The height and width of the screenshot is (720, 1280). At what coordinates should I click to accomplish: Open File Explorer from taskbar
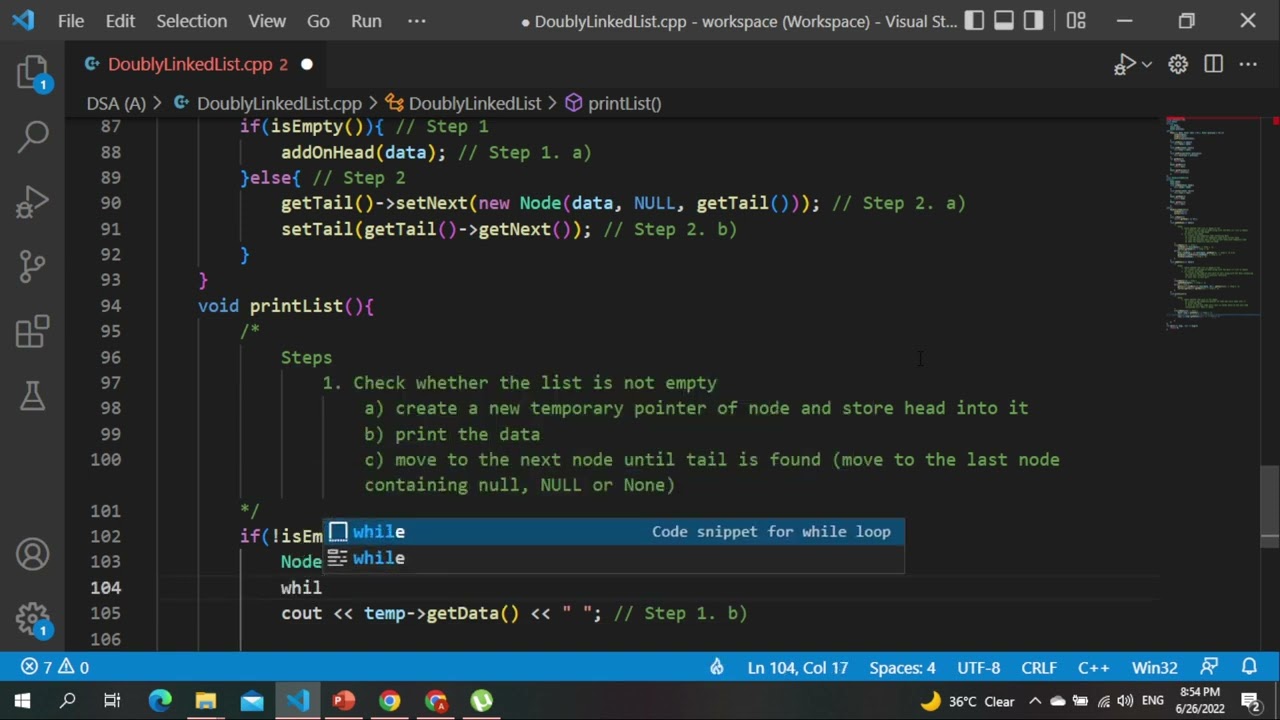click(x=206, y=701)
